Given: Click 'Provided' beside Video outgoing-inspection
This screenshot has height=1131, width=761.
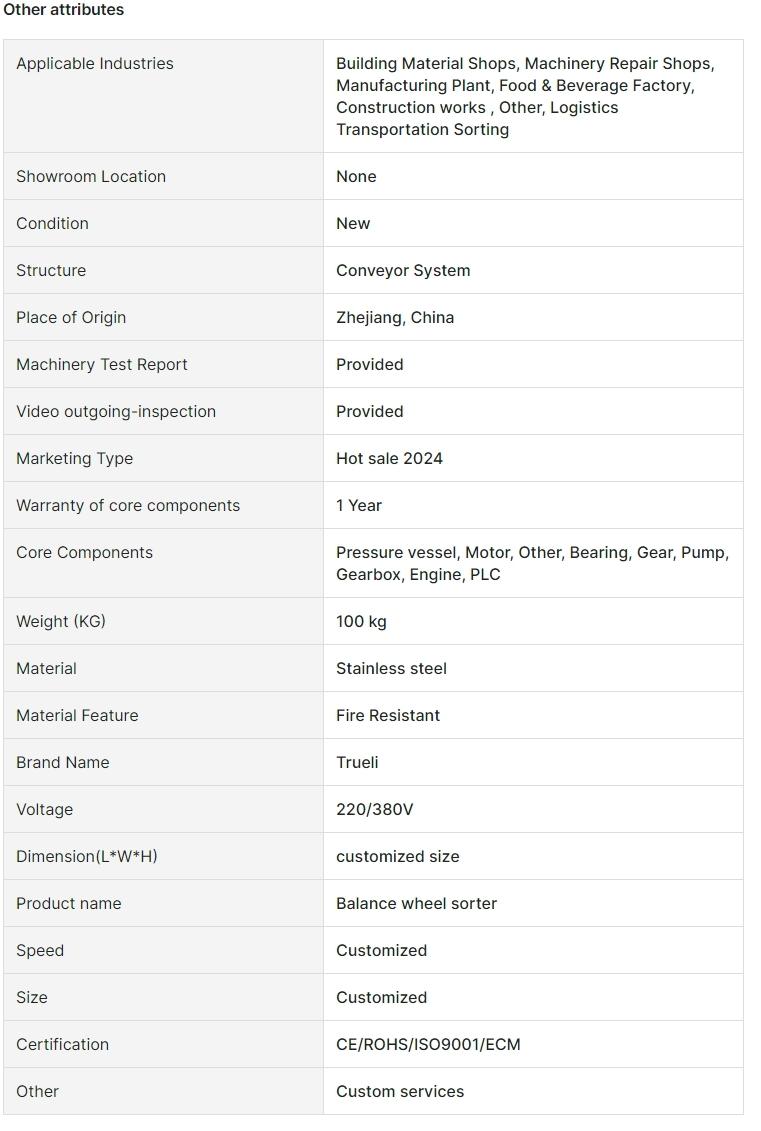Looking at the screenshot, I should (370, 412).
